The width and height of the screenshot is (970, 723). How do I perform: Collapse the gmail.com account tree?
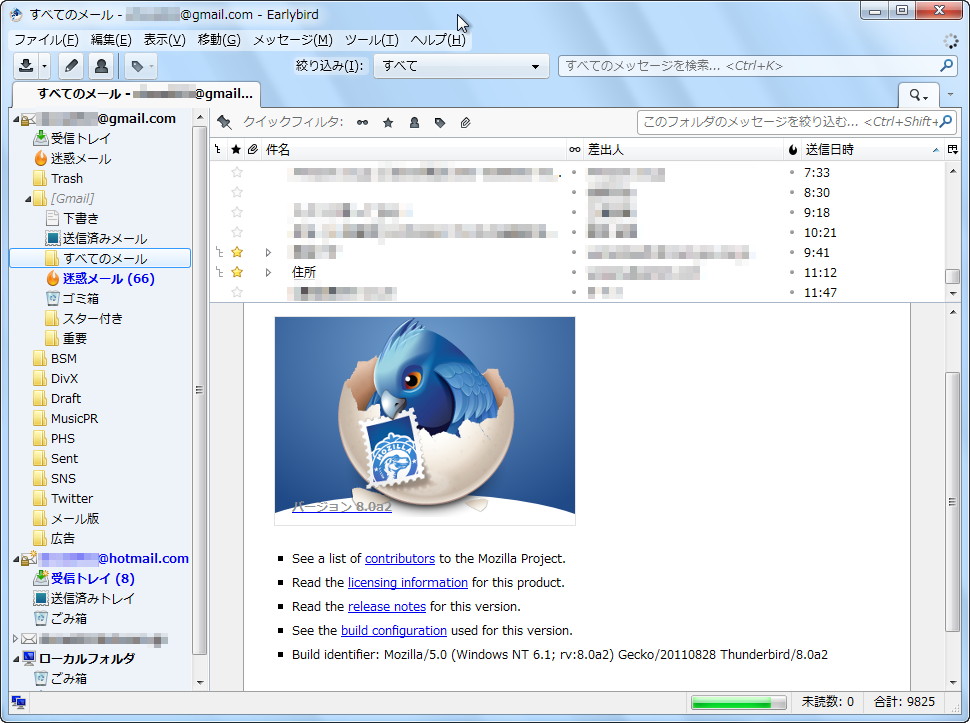pos(15,119)
